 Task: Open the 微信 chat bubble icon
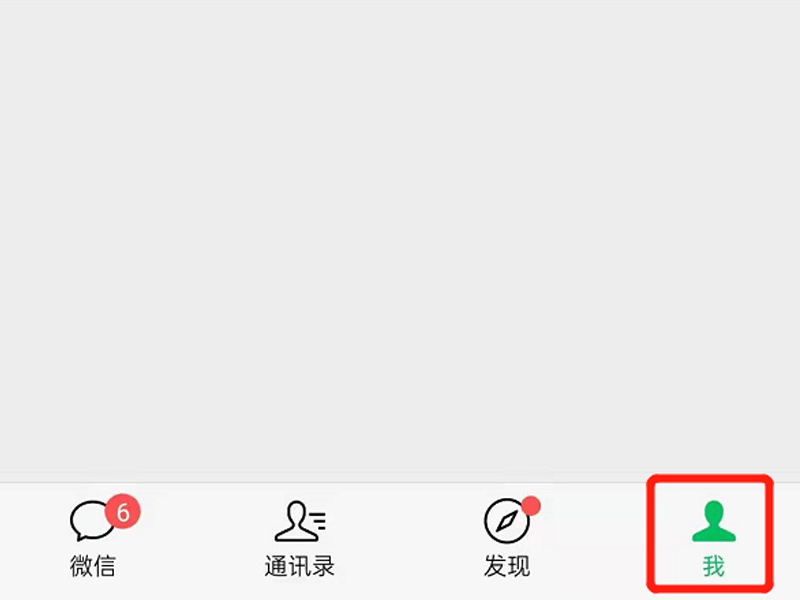[x=92, y=520]
